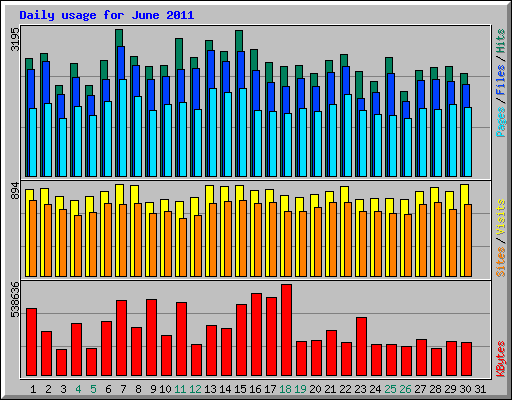The width and height of the screenshot is (512, 400).
Task: Click green weekend day label 5
Action: pos(93,389)
